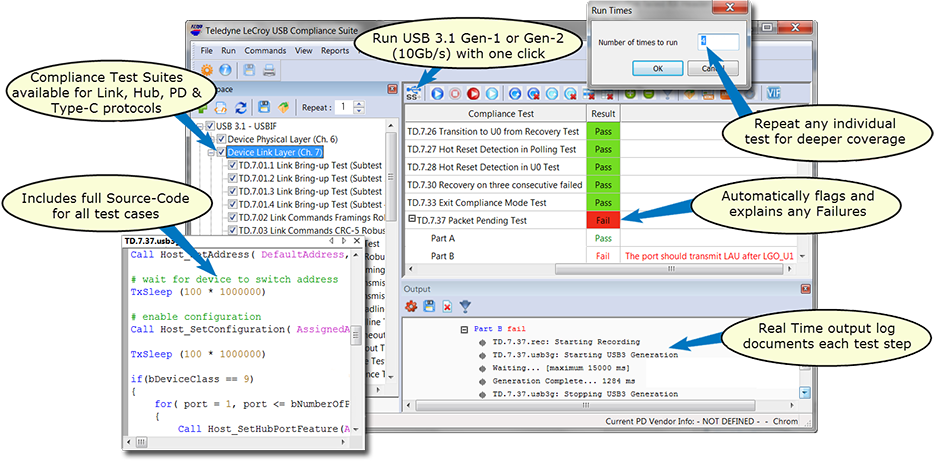The height and width of the screenshot is (471, 940).
Task: Click the test tree vertical scrollbar
Action: pyautogui.click(x=390, y=177)
